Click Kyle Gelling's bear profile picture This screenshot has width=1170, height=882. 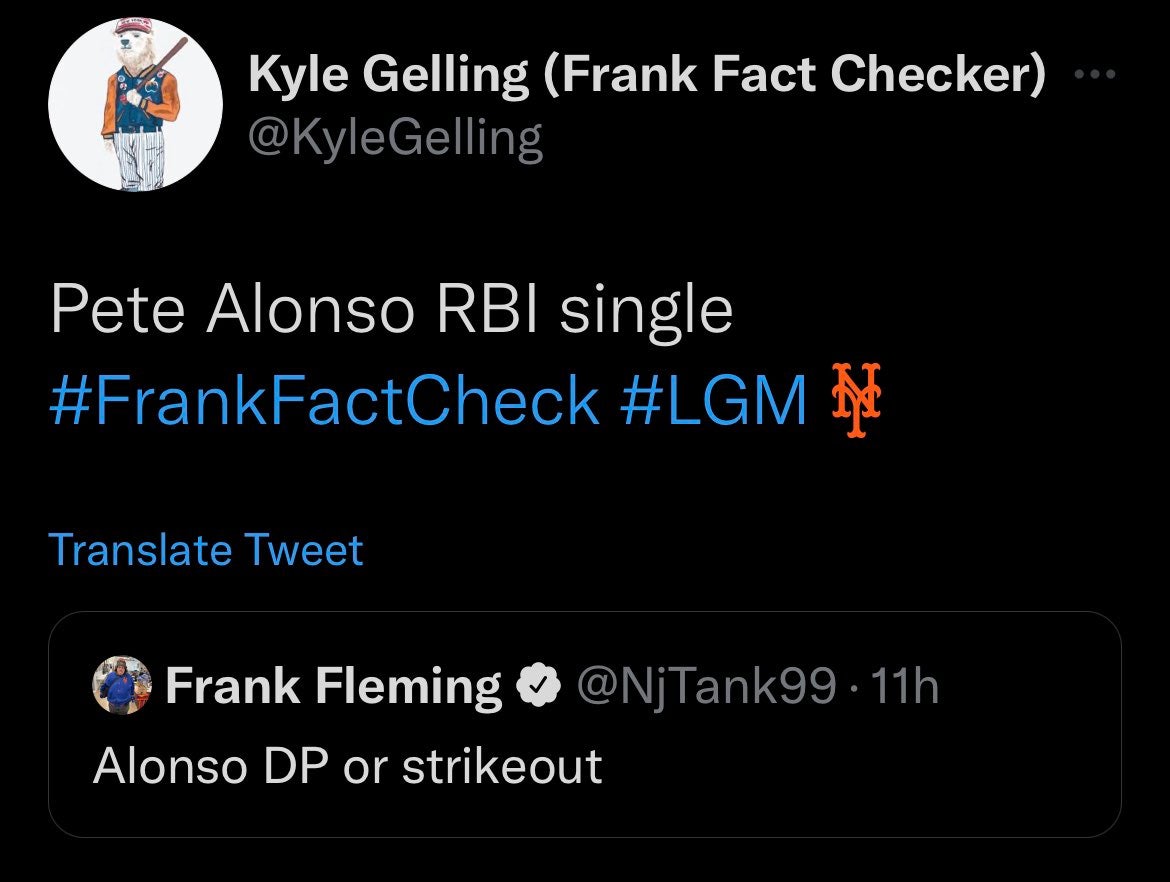[135, 104]
